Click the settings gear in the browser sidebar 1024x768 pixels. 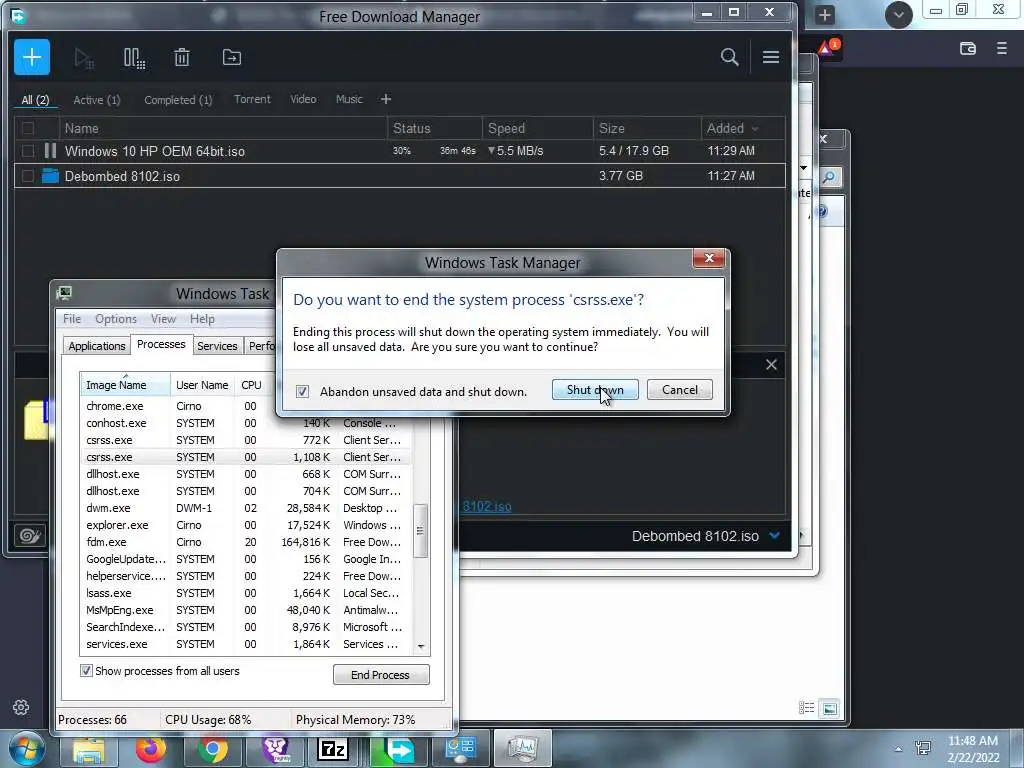pyautogui.click(x=21, y=707)
